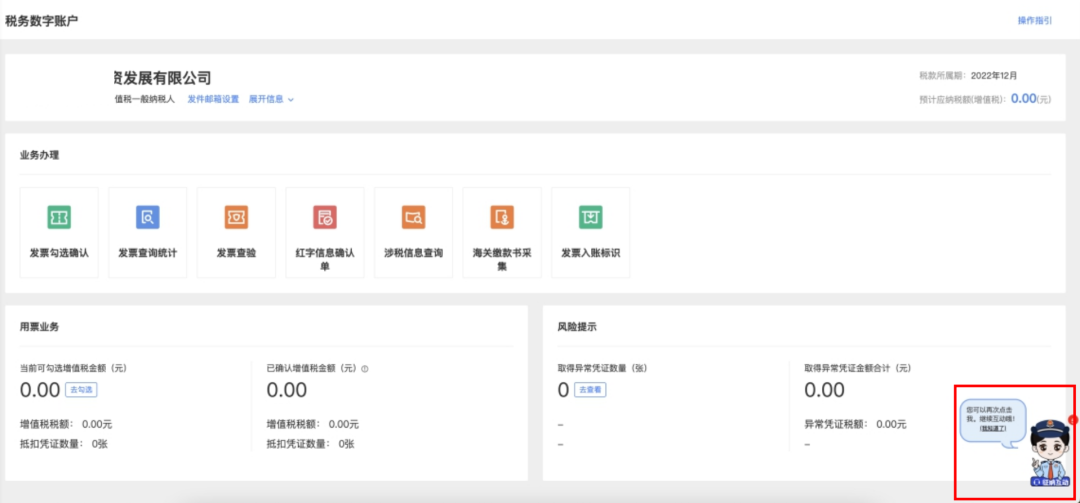Screen dimensions: 1080x503
Task: Click the 风险提示 panel heading
Action: 577,327
